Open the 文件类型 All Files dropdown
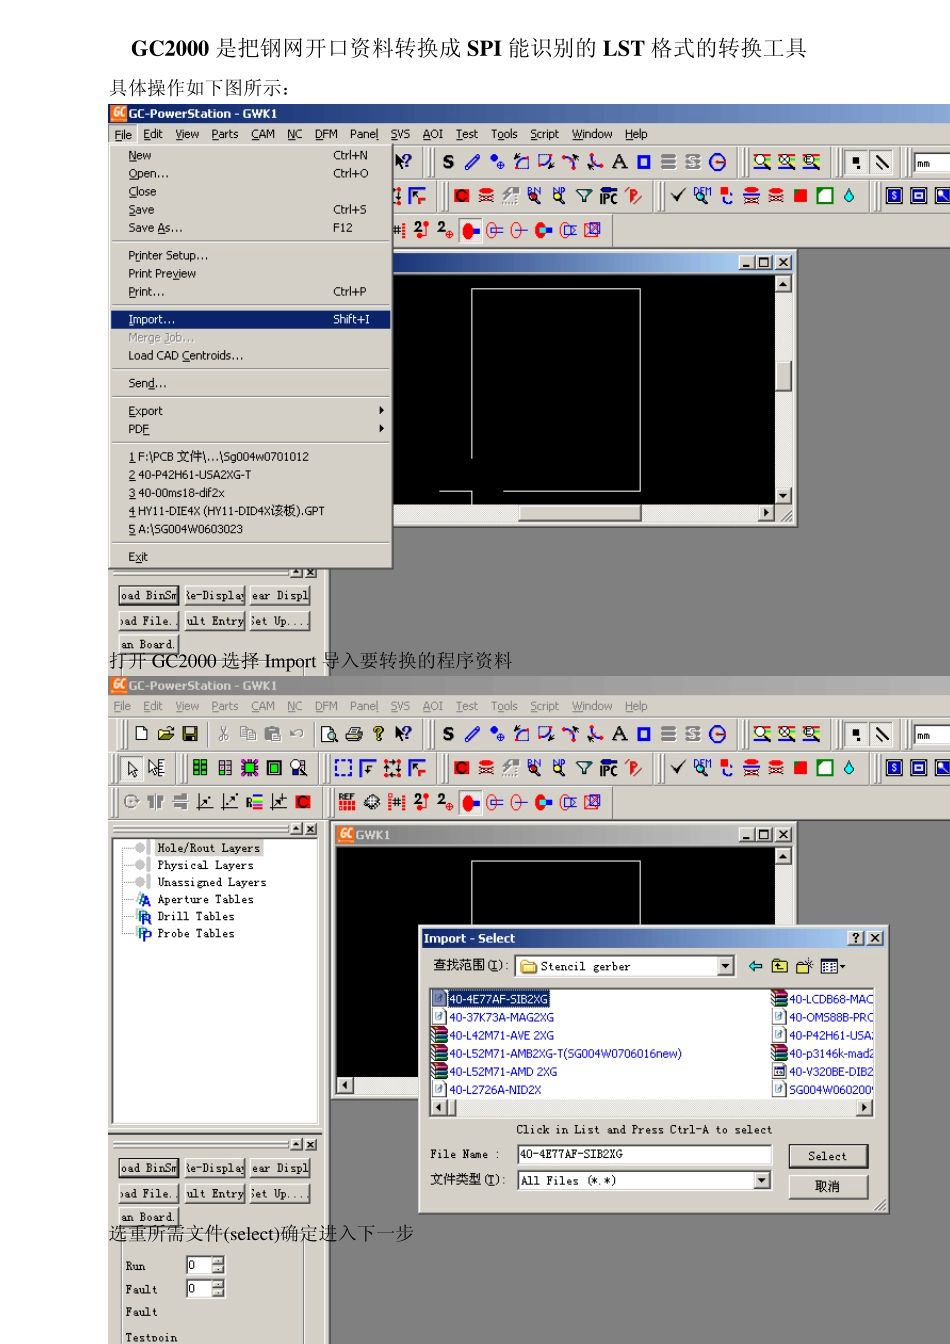This screenshot has height=1344, width=950. click(762, 1180)
